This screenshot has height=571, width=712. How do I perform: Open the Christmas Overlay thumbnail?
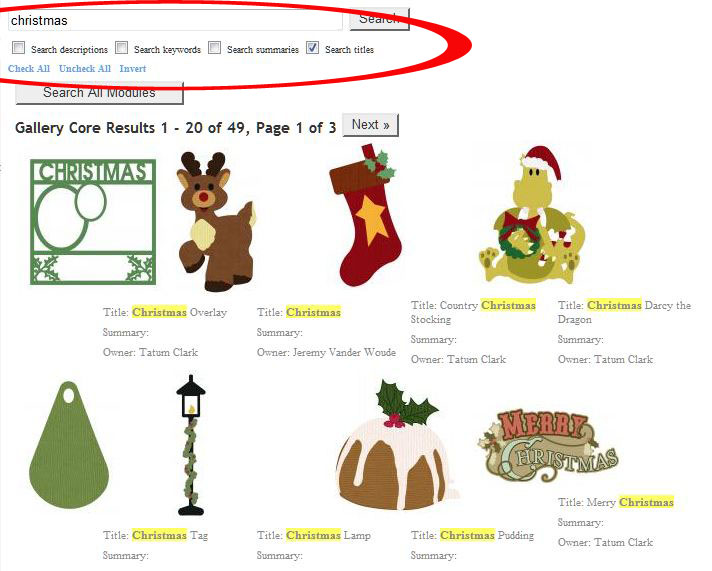[x=93, y=222]
